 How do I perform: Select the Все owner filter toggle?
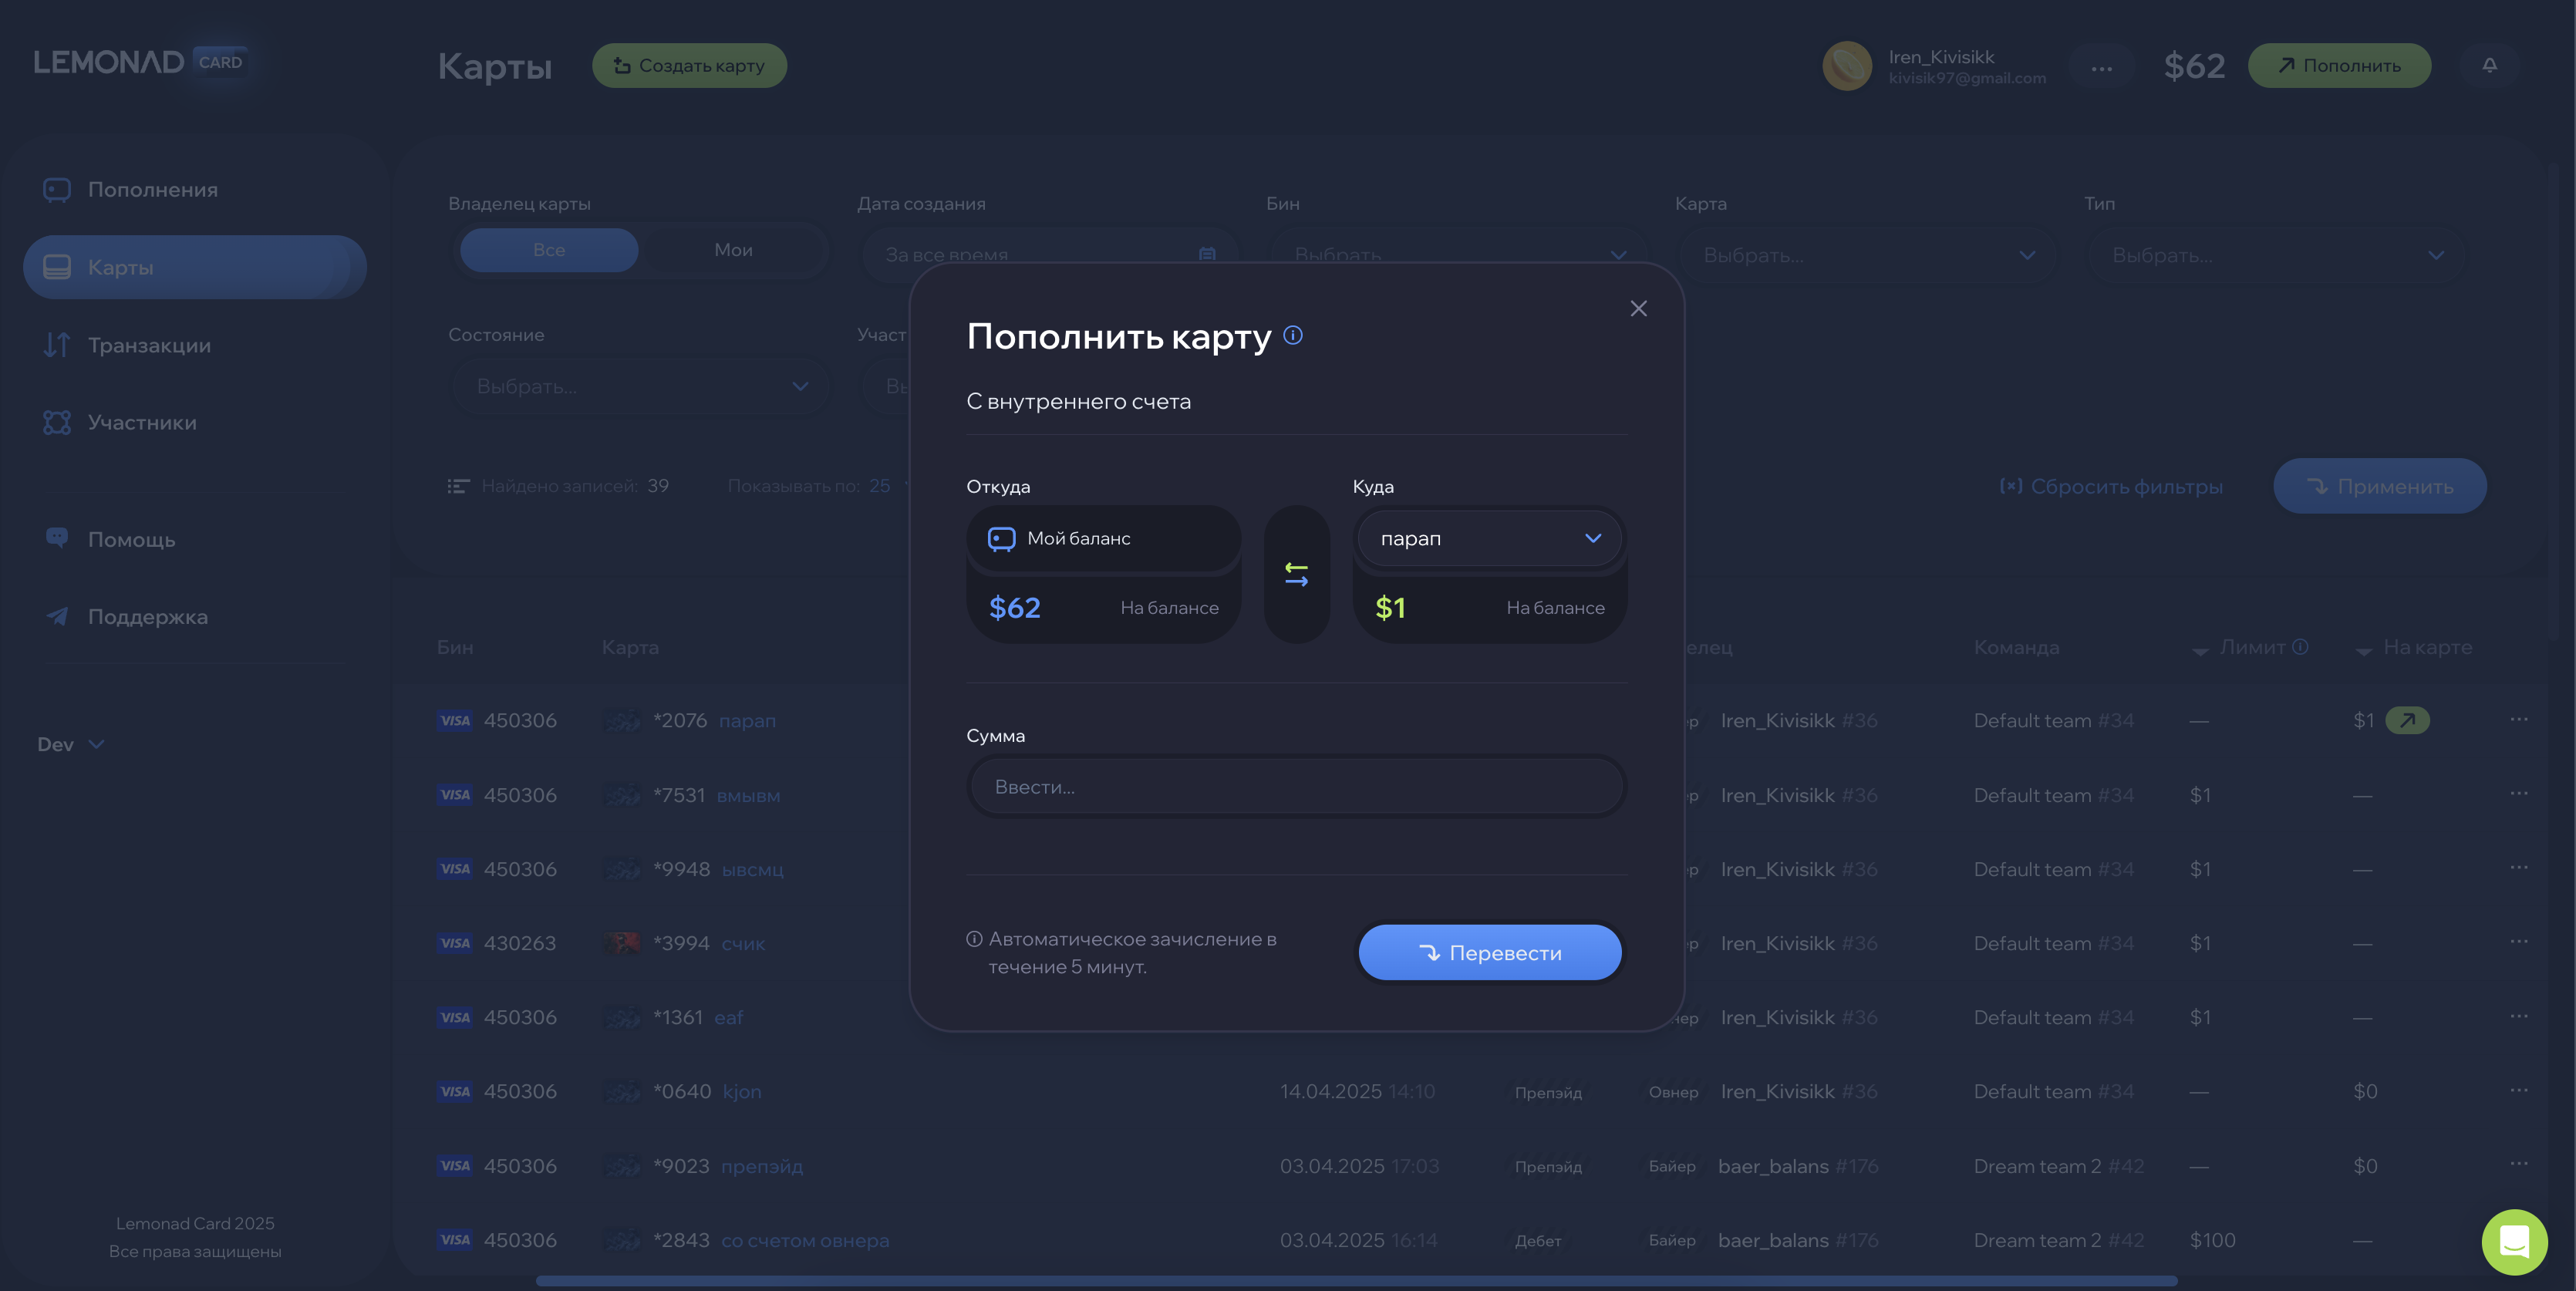point(549,250)
